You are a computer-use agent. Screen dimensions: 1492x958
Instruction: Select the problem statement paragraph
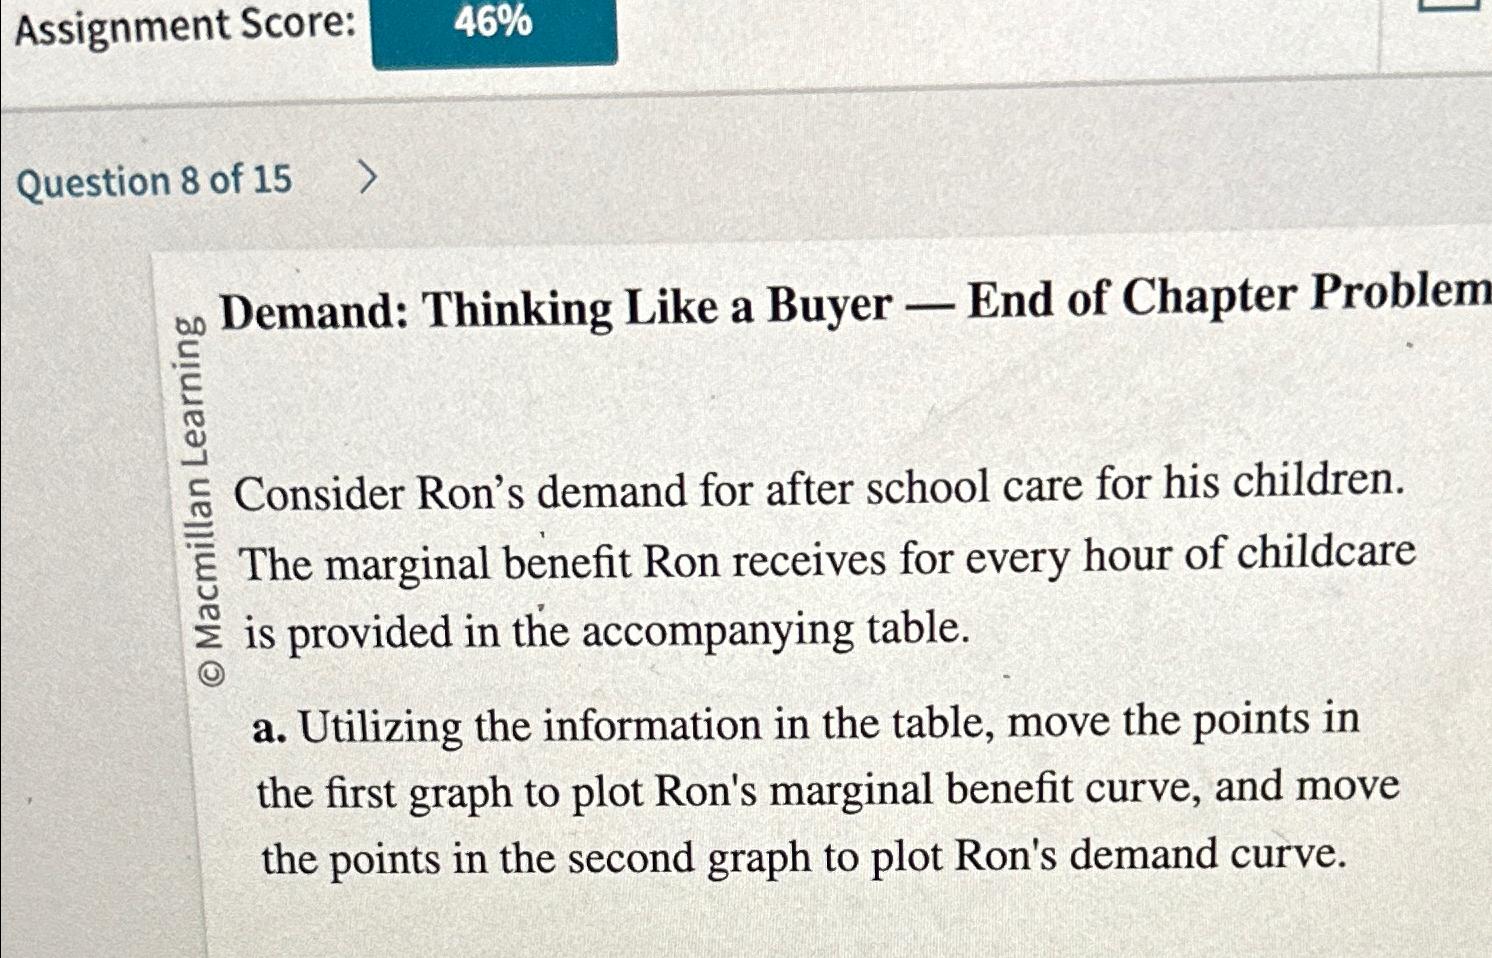[820, 560]
